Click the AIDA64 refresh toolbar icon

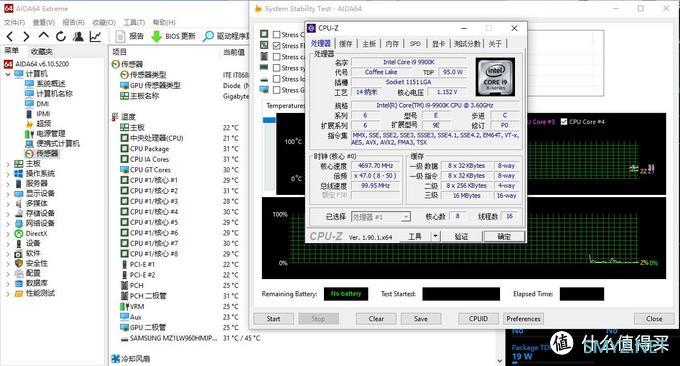tap(61, 36)
